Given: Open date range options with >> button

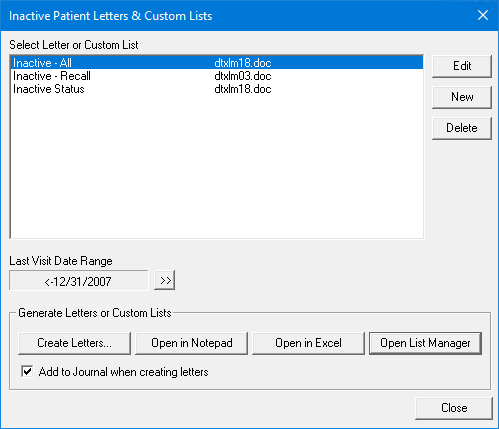Looking at the screenshot, I should (x=165, y=280).
